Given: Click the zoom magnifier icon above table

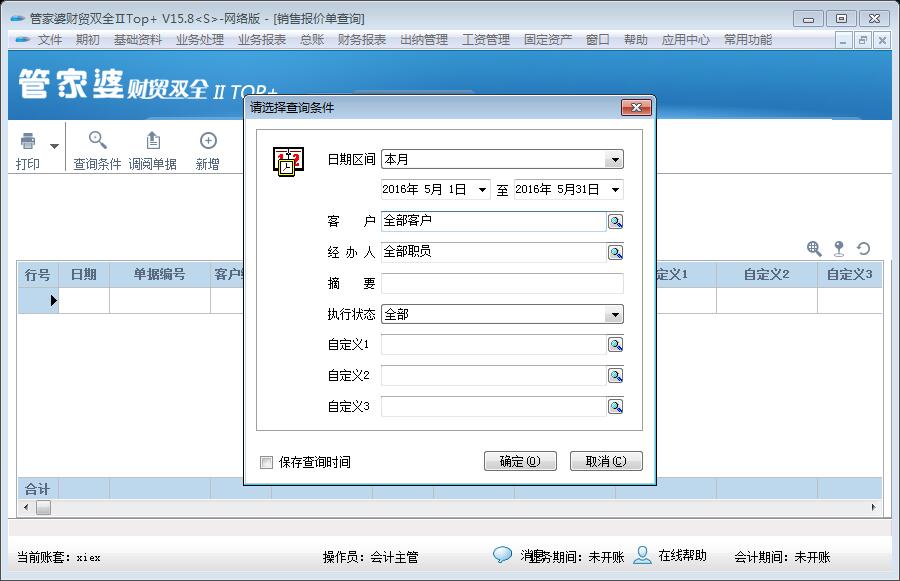Looking at the screenshot, I should pyautogui.click(x=814, y=249).
